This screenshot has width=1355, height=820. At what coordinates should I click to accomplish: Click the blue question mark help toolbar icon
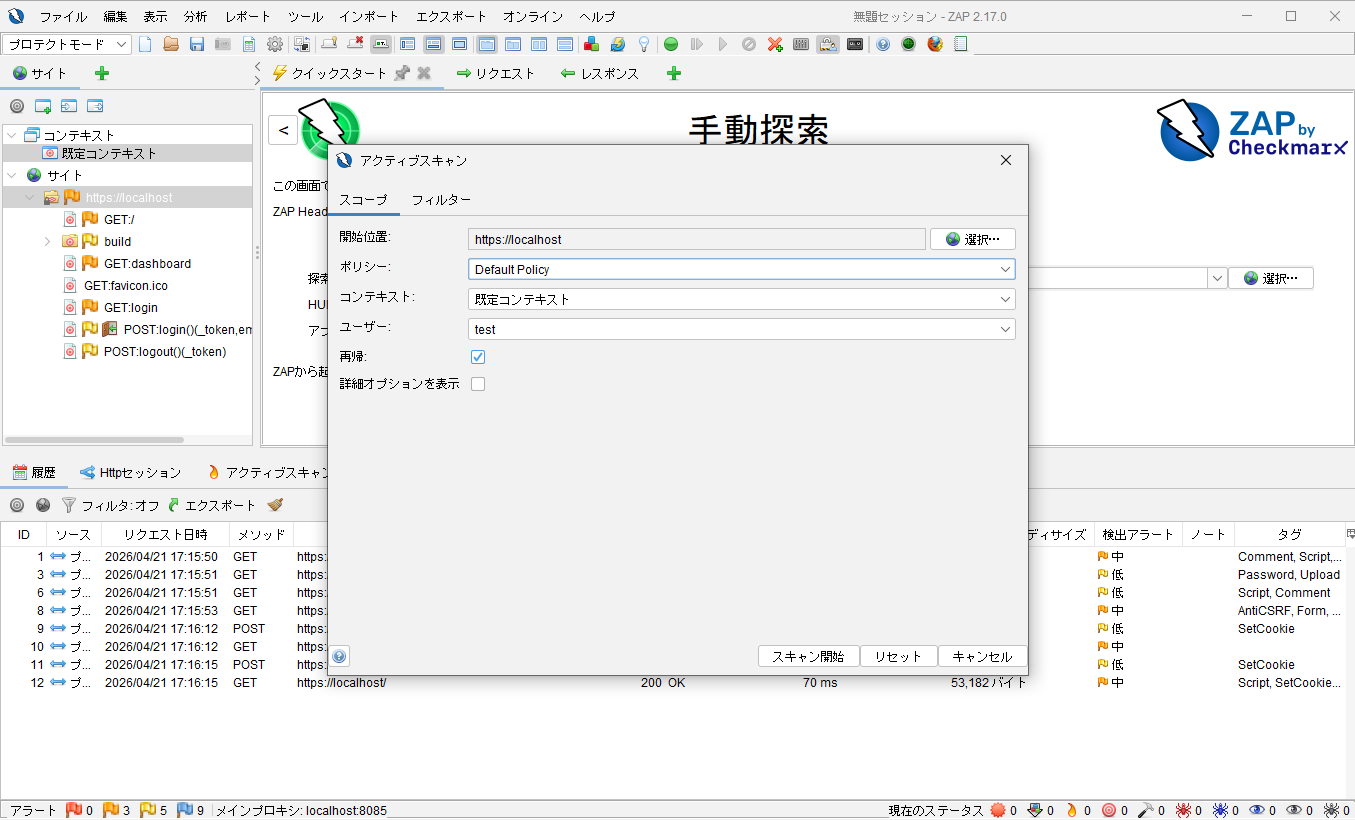[883, 44]
